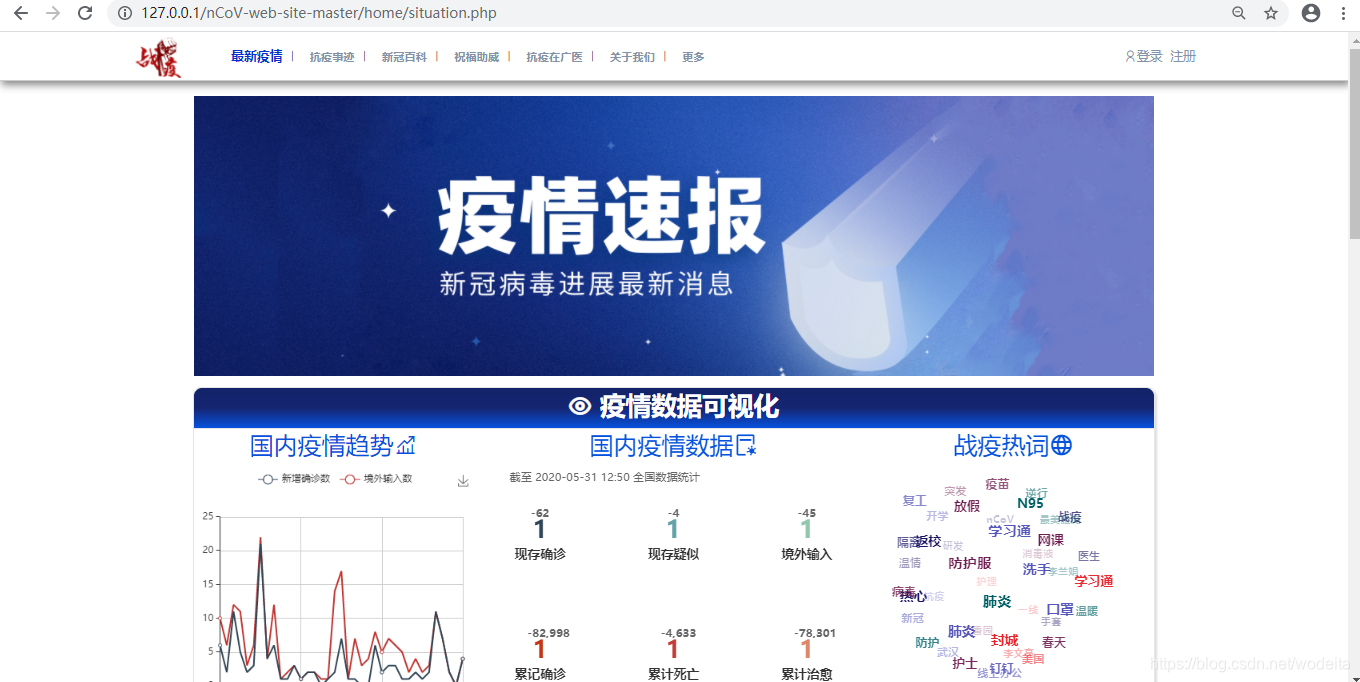Screen dimensions: 1360x682
Task: Reload the page with the refresh icon
Action: point(86,13)
